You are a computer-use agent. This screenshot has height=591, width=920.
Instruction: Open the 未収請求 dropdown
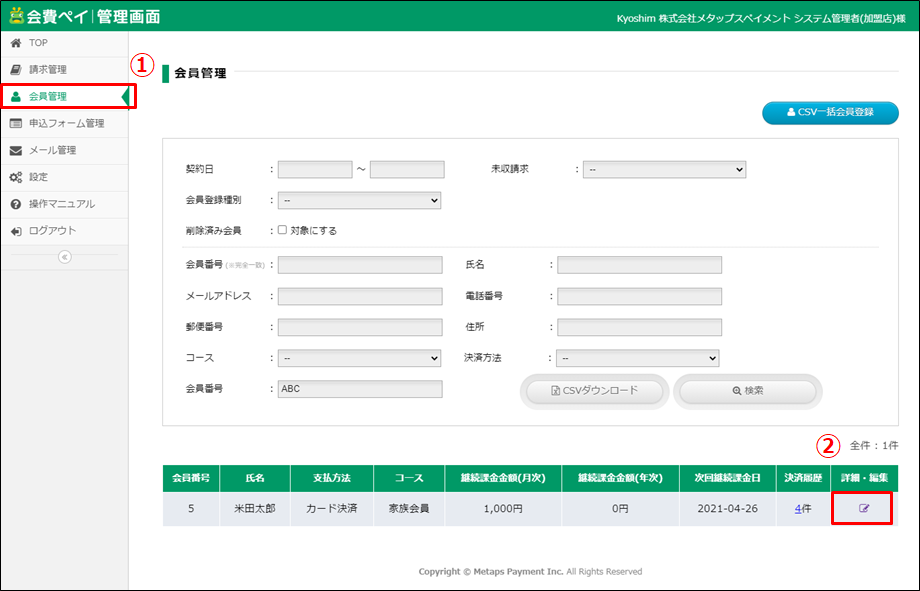click(x=664, y=170)
